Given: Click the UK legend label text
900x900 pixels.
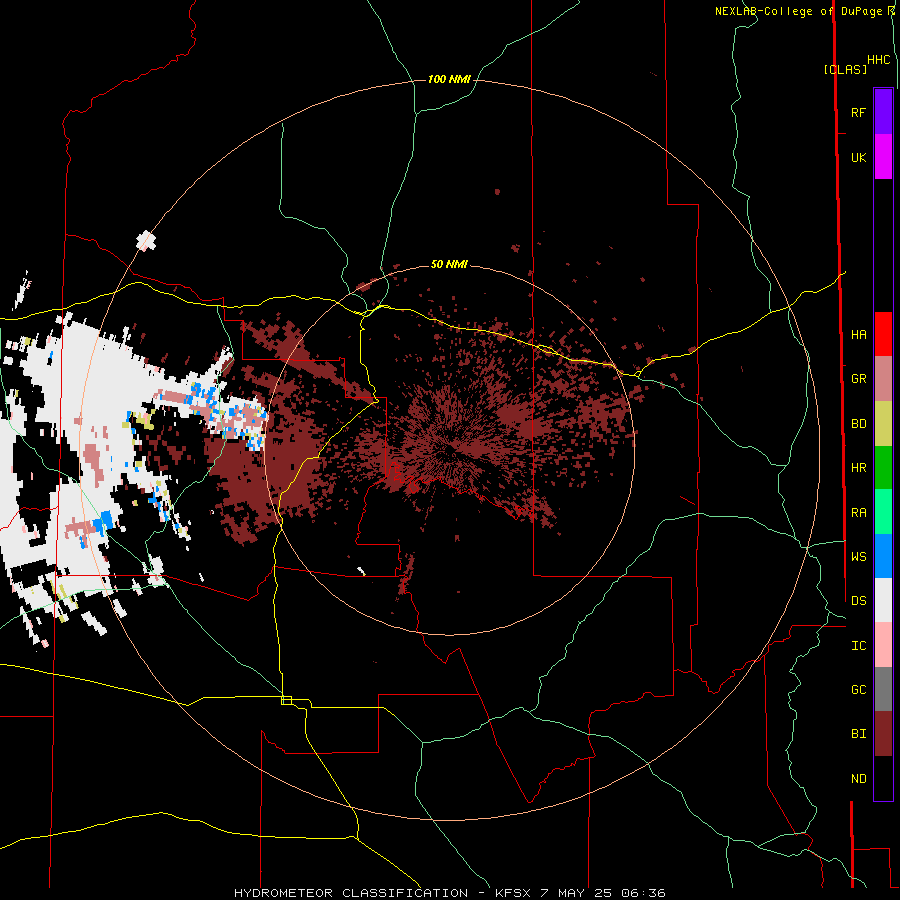Looking at the screenshot, I should click(x=859, y=158).
